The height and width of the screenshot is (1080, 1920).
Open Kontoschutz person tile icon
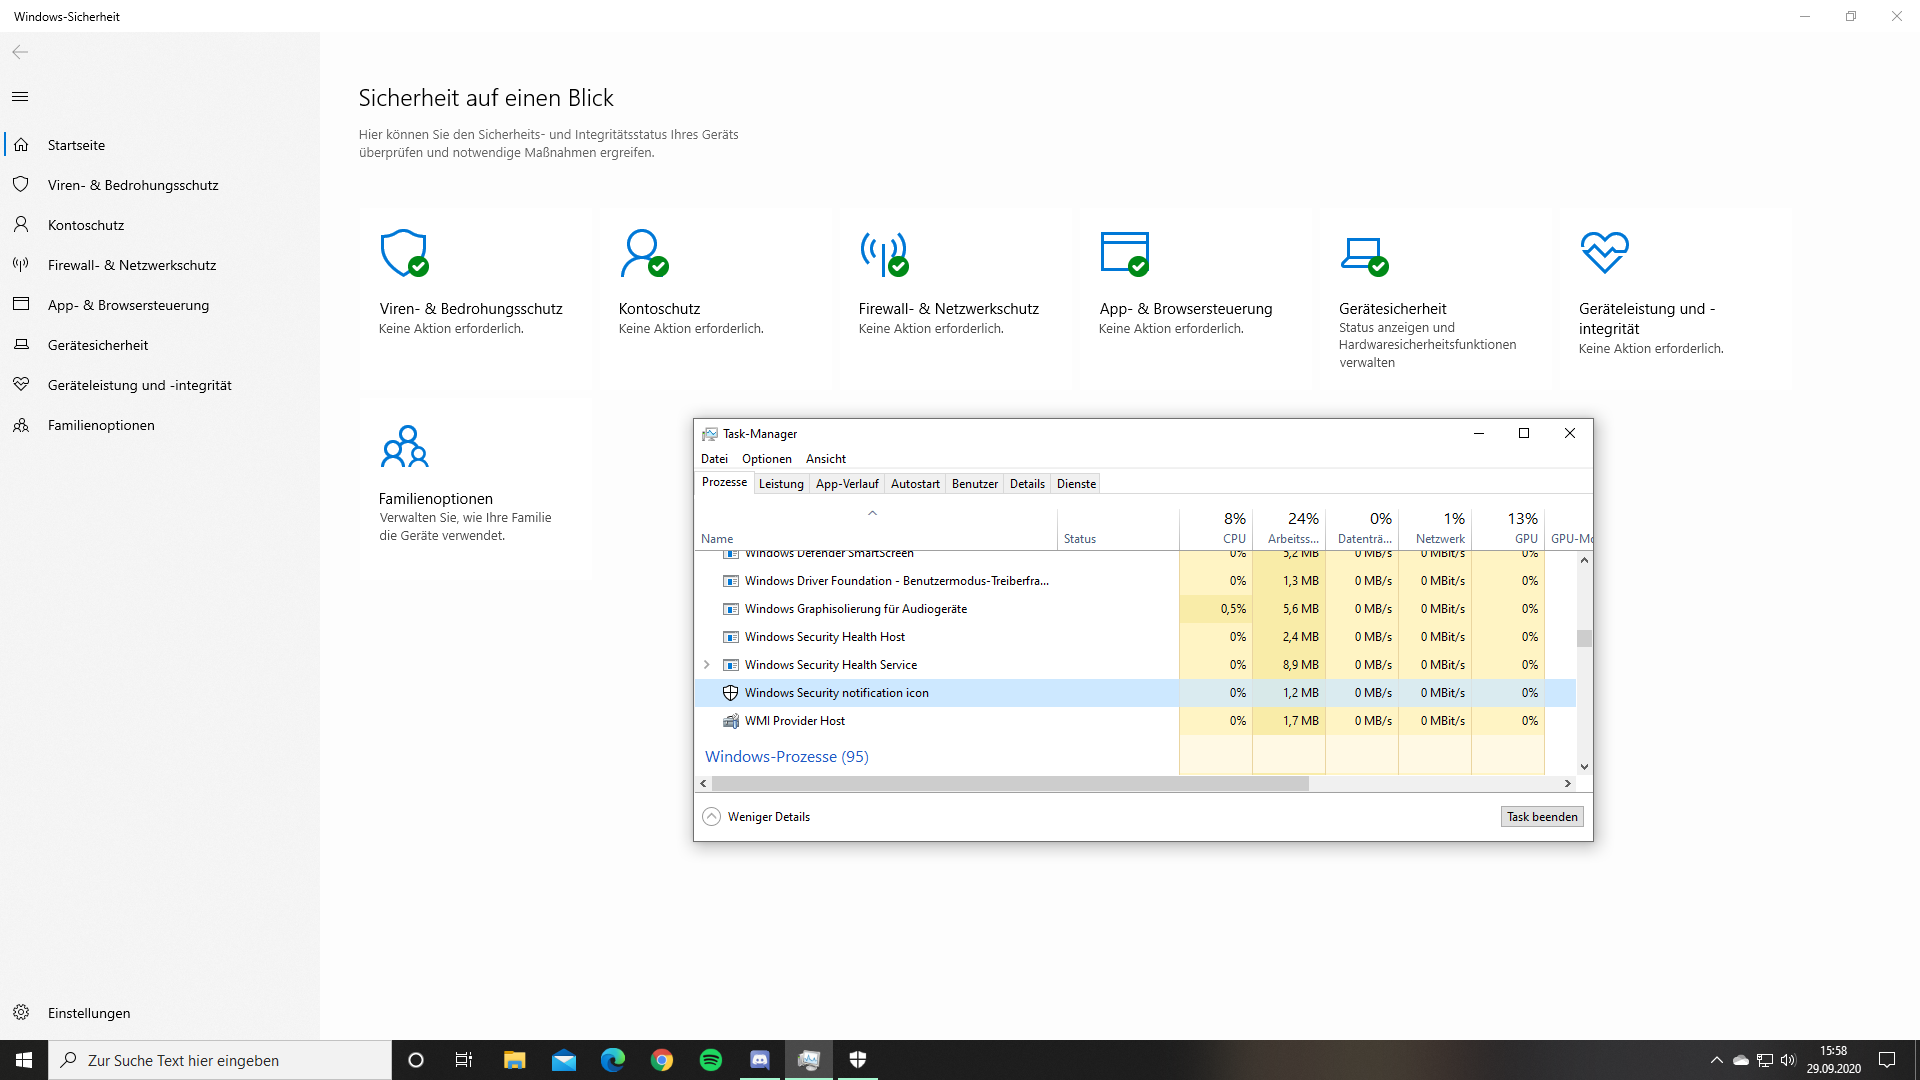pos(644,253)
